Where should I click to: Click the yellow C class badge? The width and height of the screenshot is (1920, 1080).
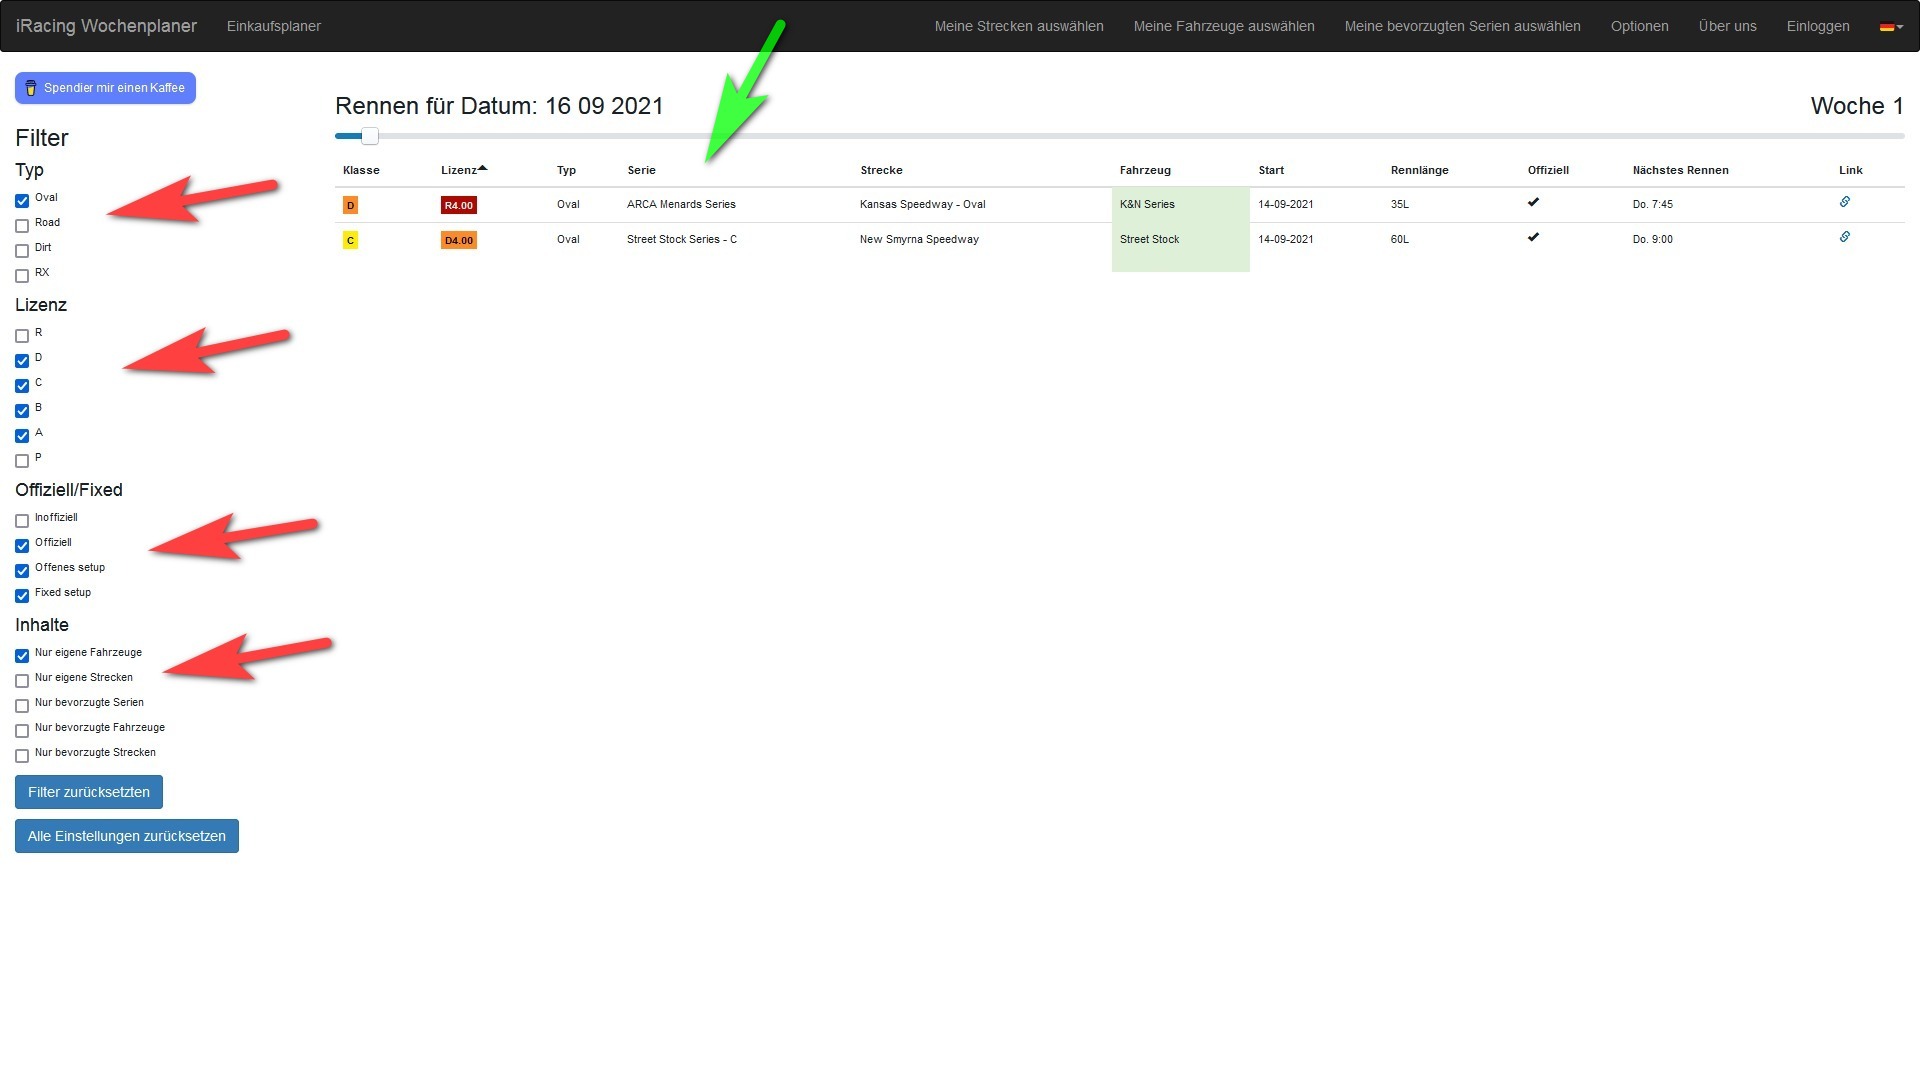(350, 240)
